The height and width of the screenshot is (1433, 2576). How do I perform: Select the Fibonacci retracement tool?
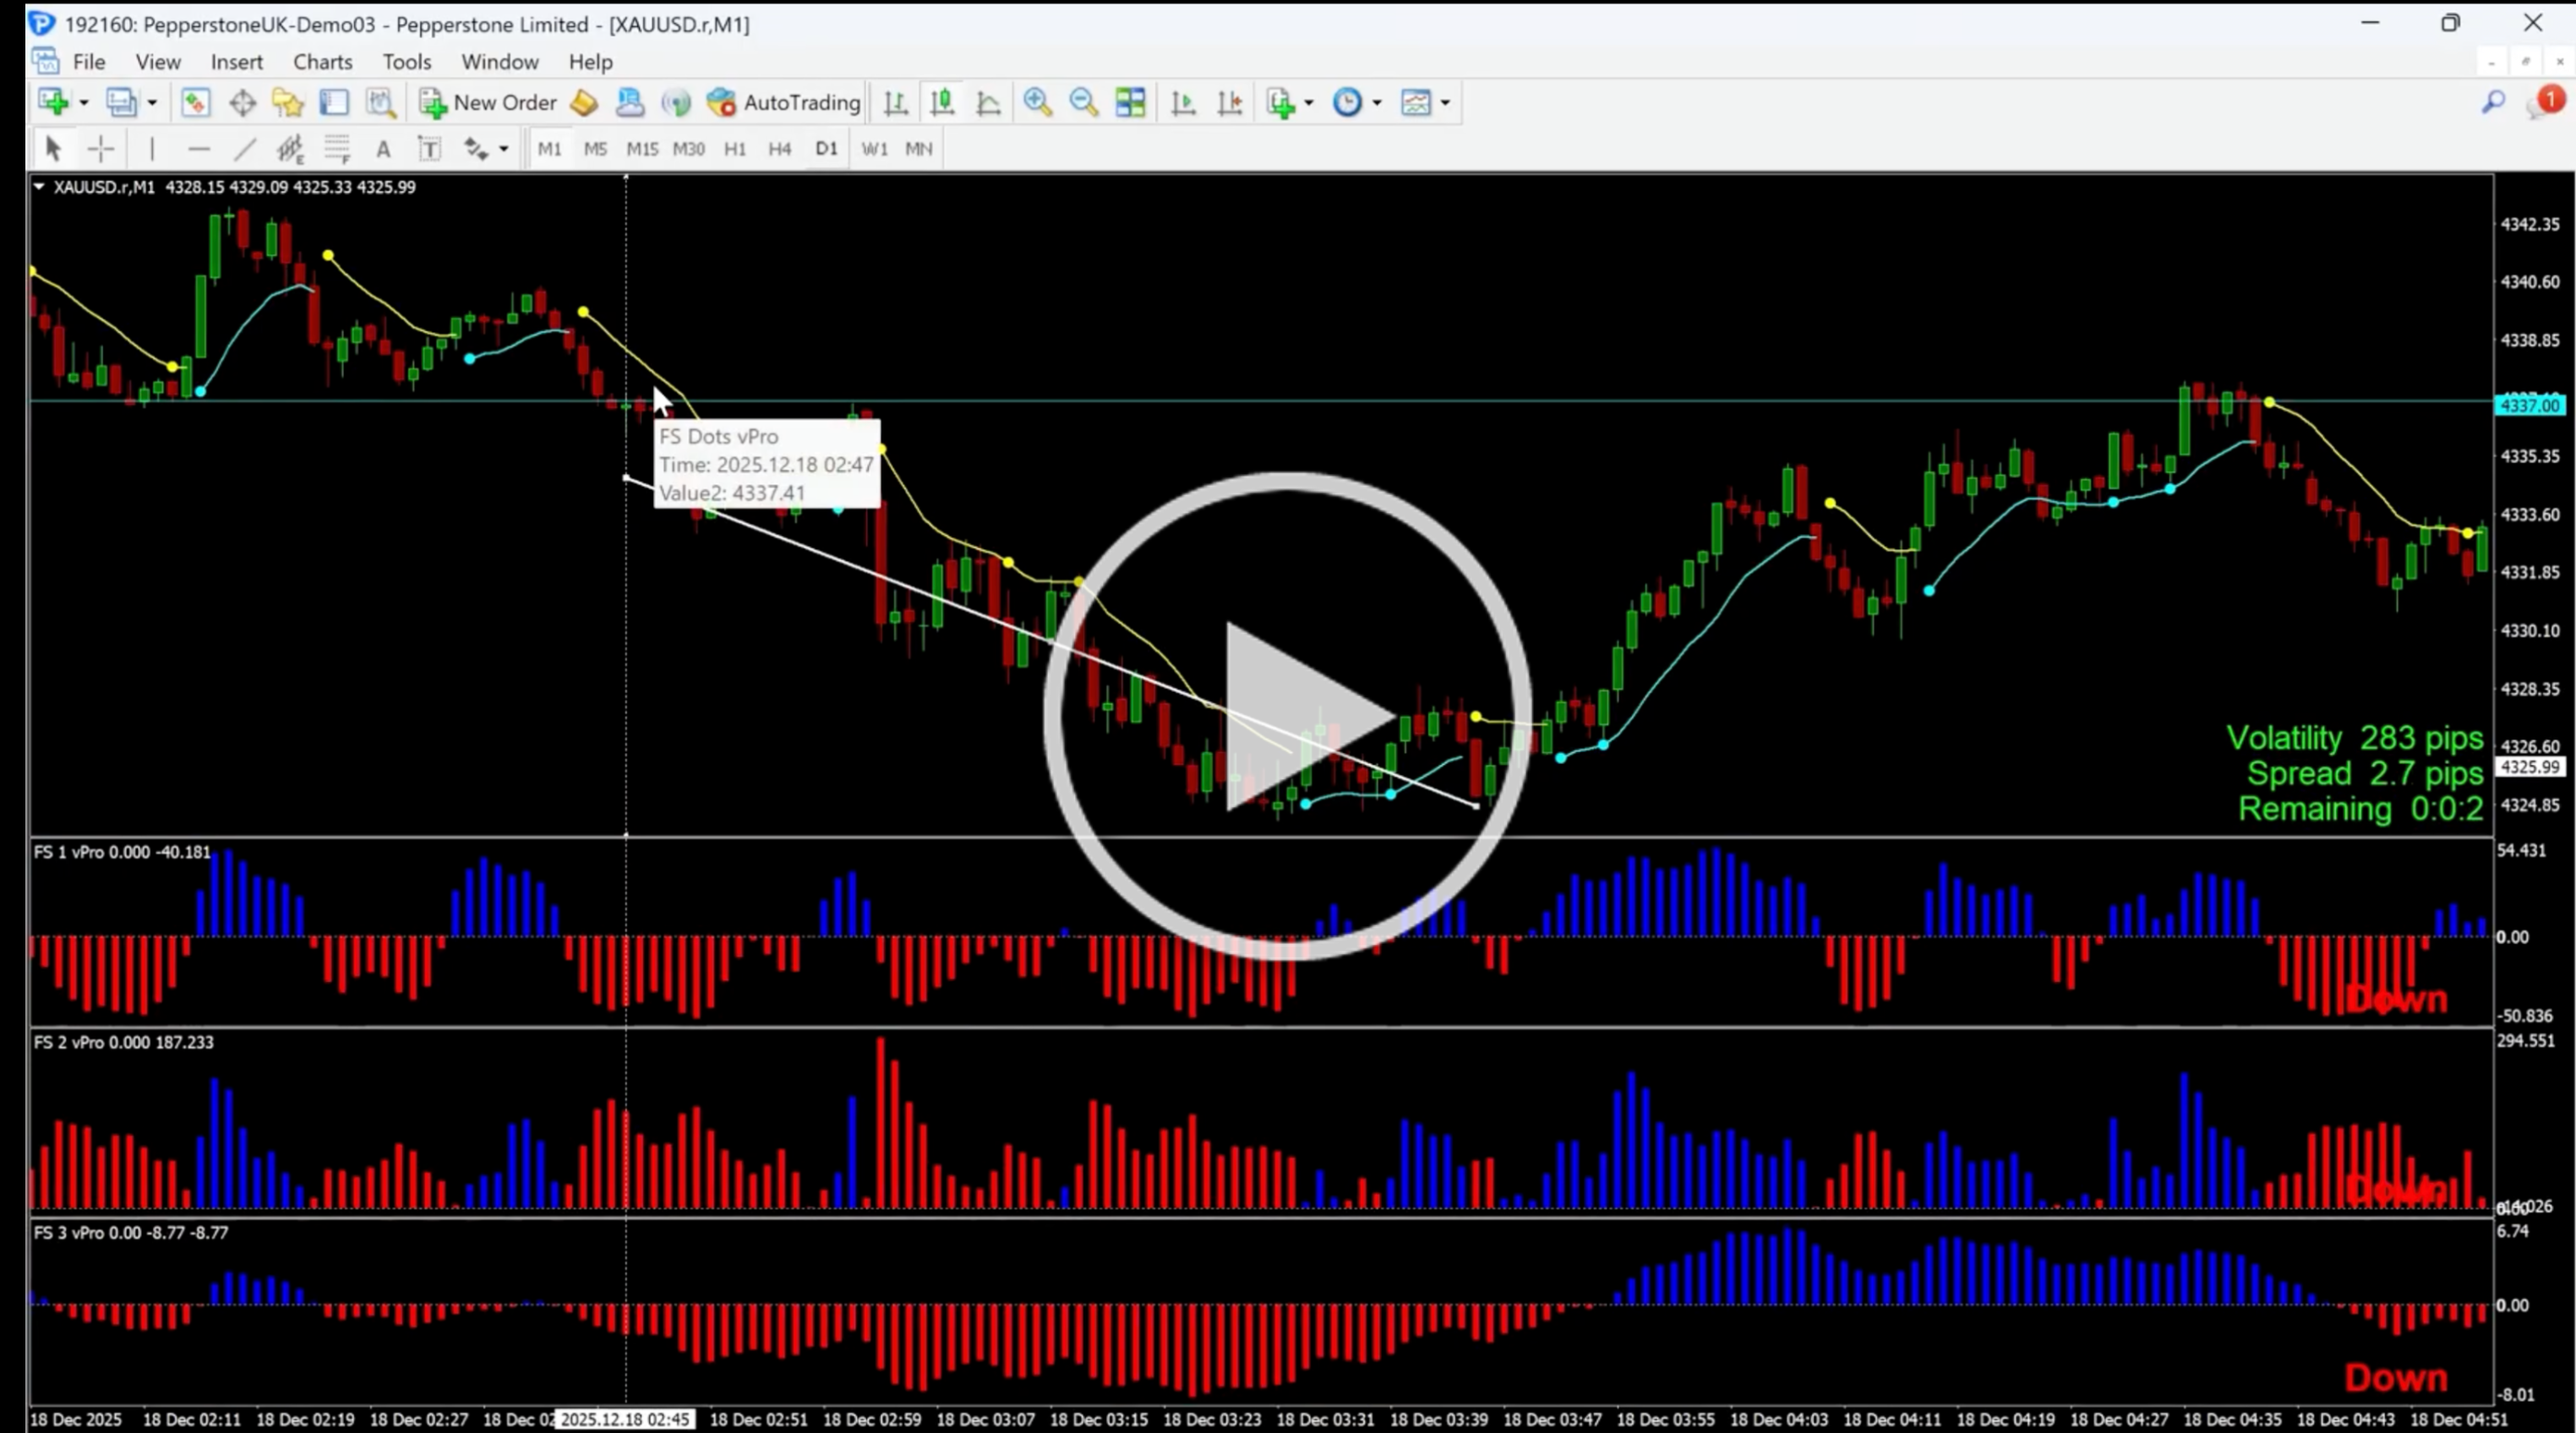click(x=337, y=149)
